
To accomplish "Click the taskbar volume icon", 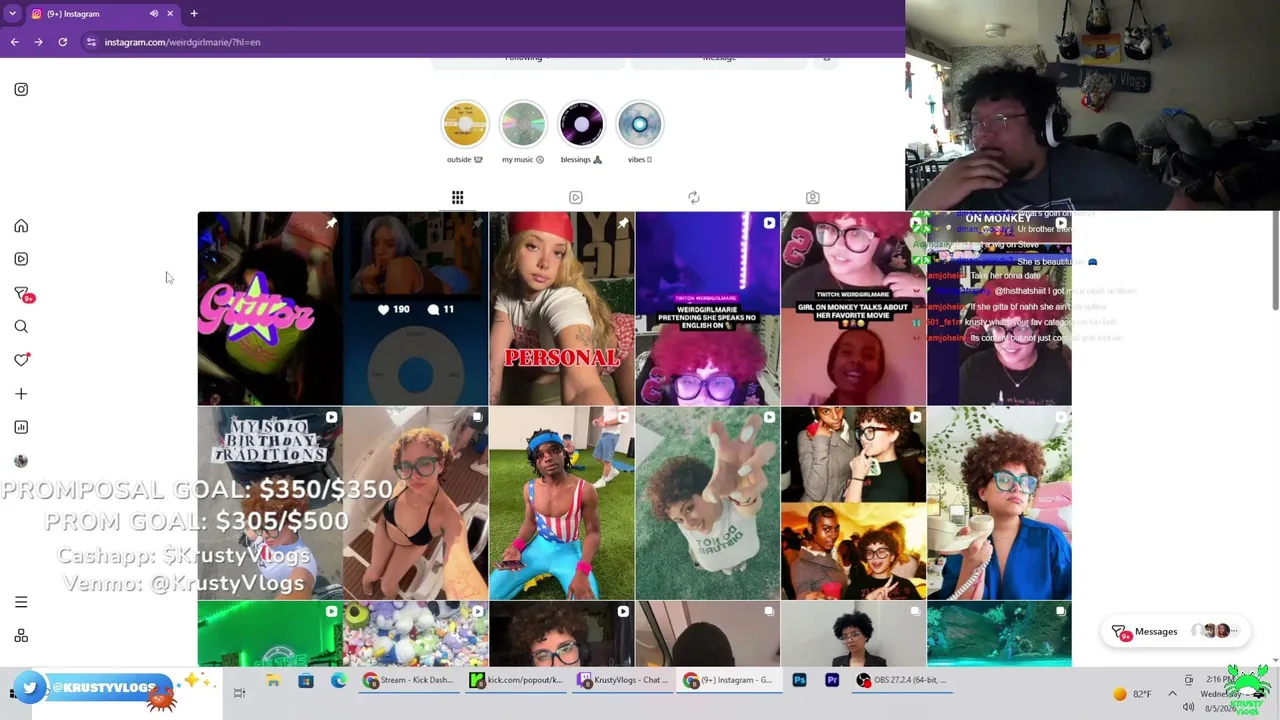I will [x=1188, y=707].
